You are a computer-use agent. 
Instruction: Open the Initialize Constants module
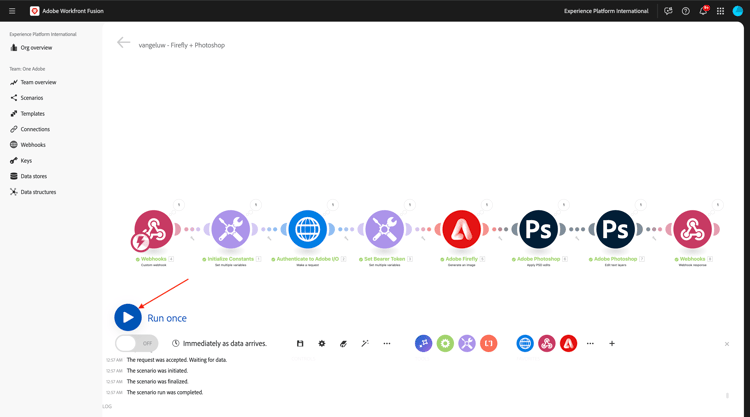pyautogui.click(x=231, y=229)
